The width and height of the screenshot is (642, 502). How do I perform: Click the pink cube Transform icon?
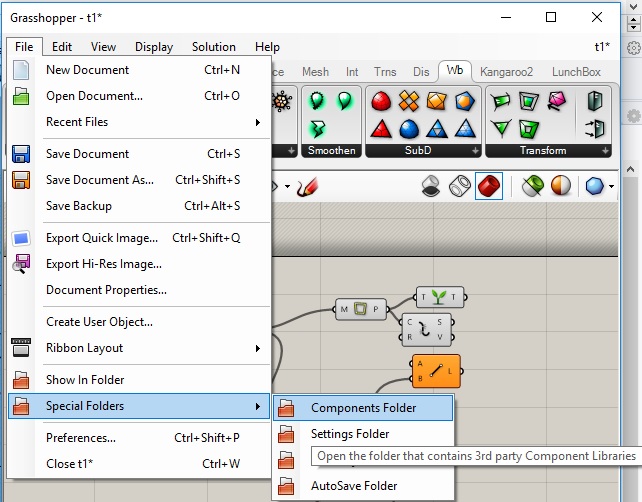click(x=556, y=101)
